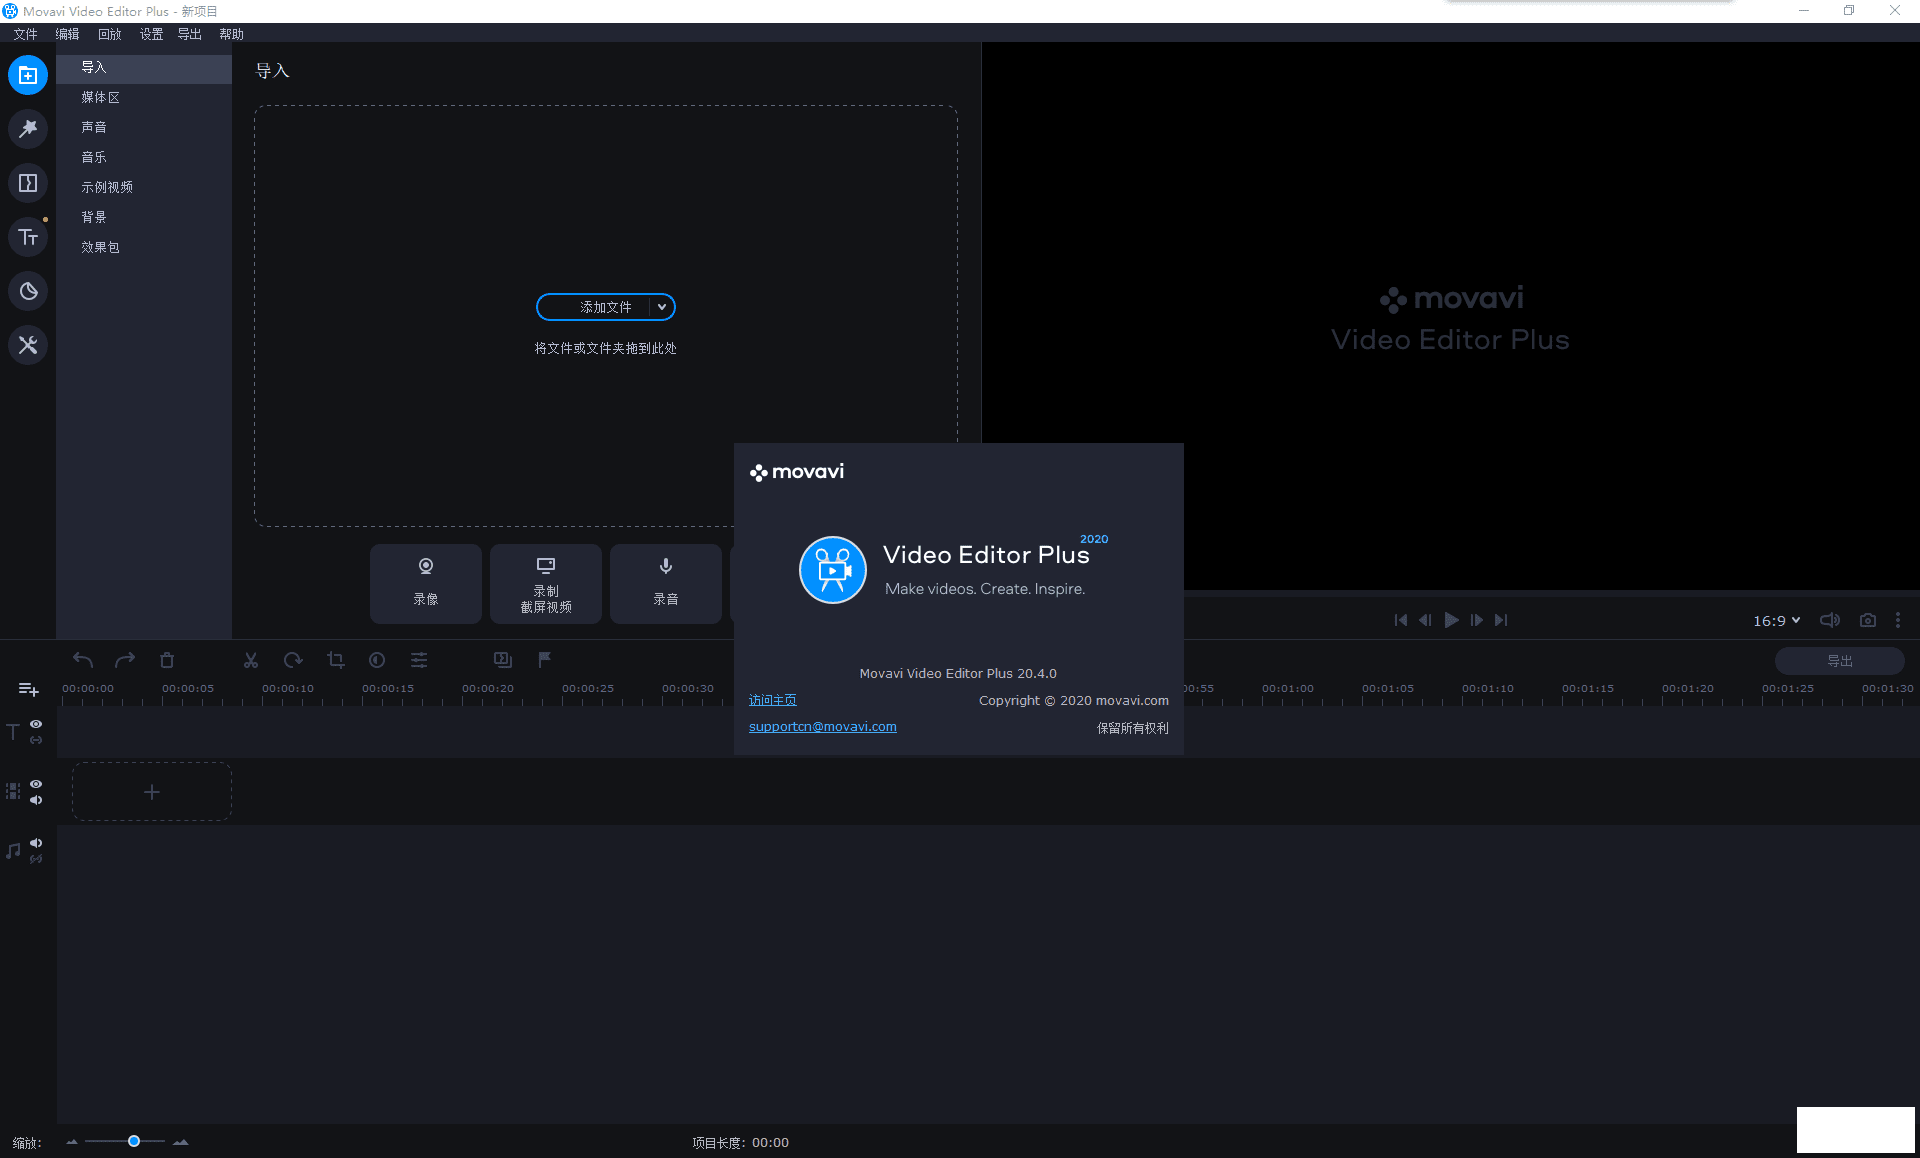
Task: Adjust the timeline zoom slider handle
Action: pos(134,1141)
